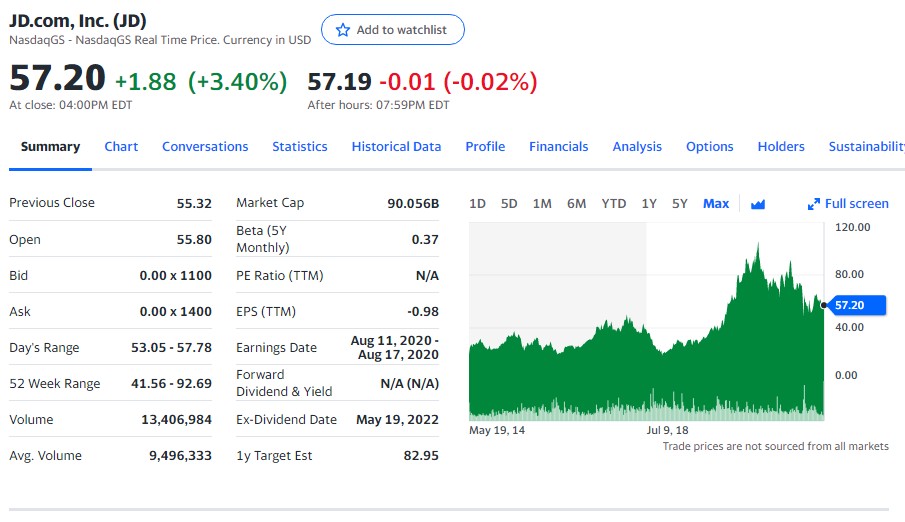Click the PE Ratio (TTM) label
This screenshot has width=905, height=522.
click(279, 275)
